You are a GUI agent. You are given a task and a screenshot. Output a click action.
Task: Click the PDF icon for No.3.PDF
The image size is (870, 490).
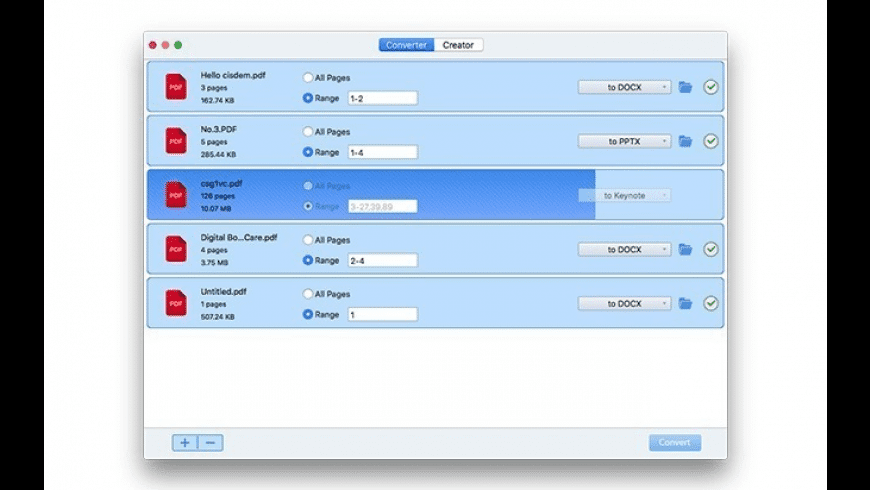(176, 141)
